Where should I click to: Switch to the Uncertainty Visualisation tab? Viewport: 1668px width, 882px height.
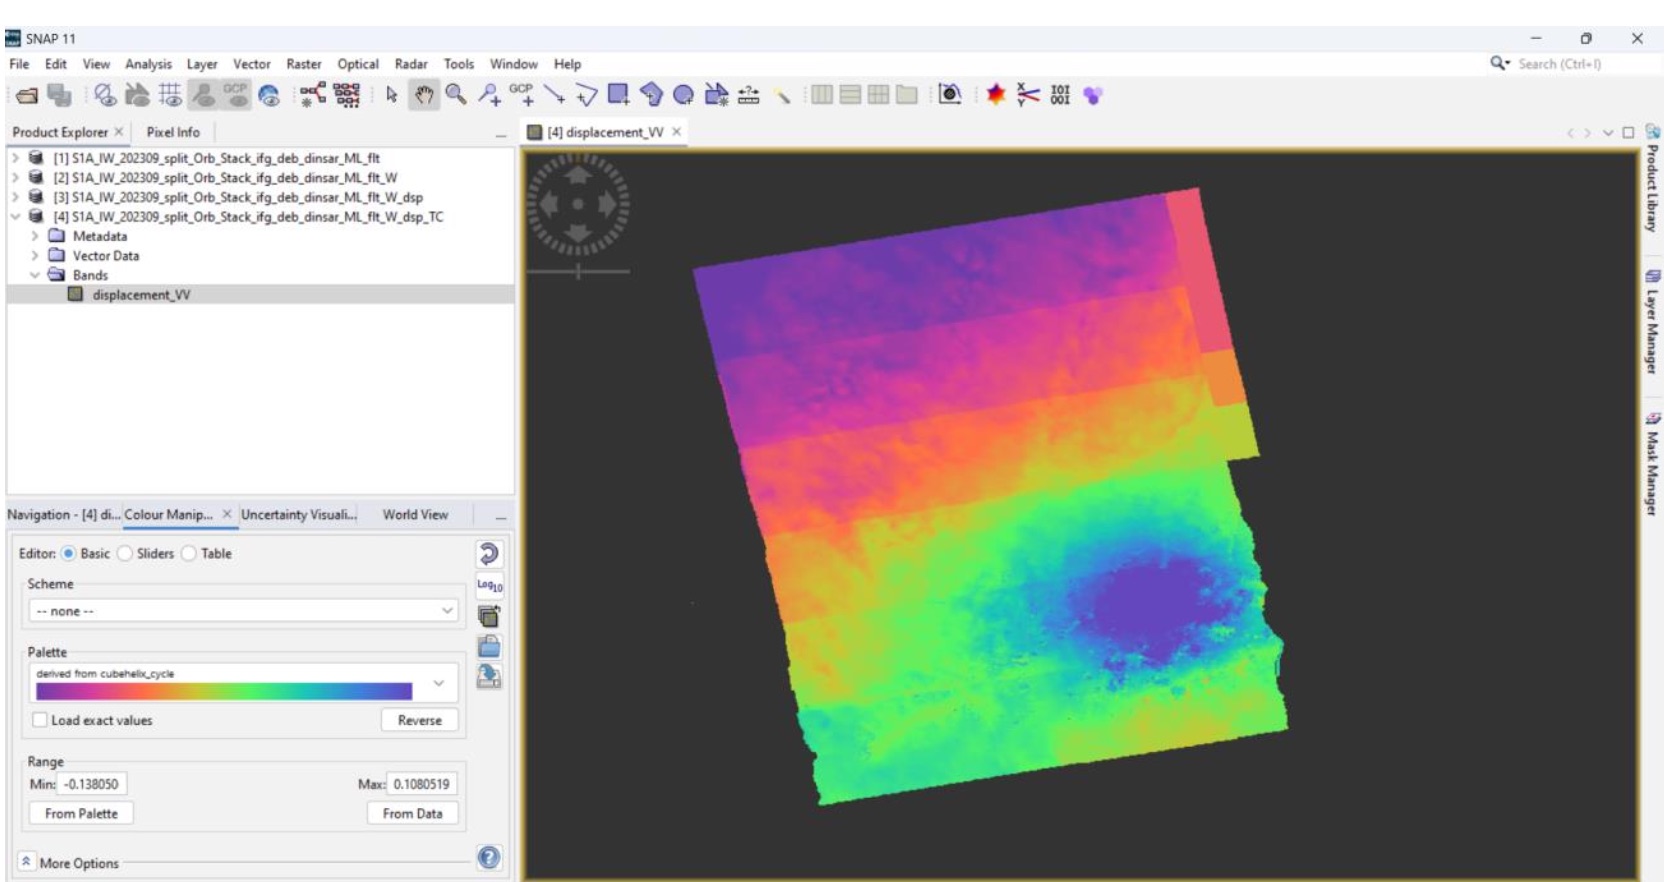point(299,515)
